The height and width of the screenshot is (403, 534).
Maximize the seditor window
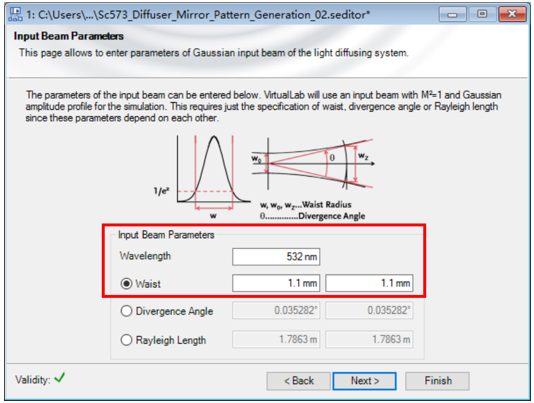tap(482, 15)
